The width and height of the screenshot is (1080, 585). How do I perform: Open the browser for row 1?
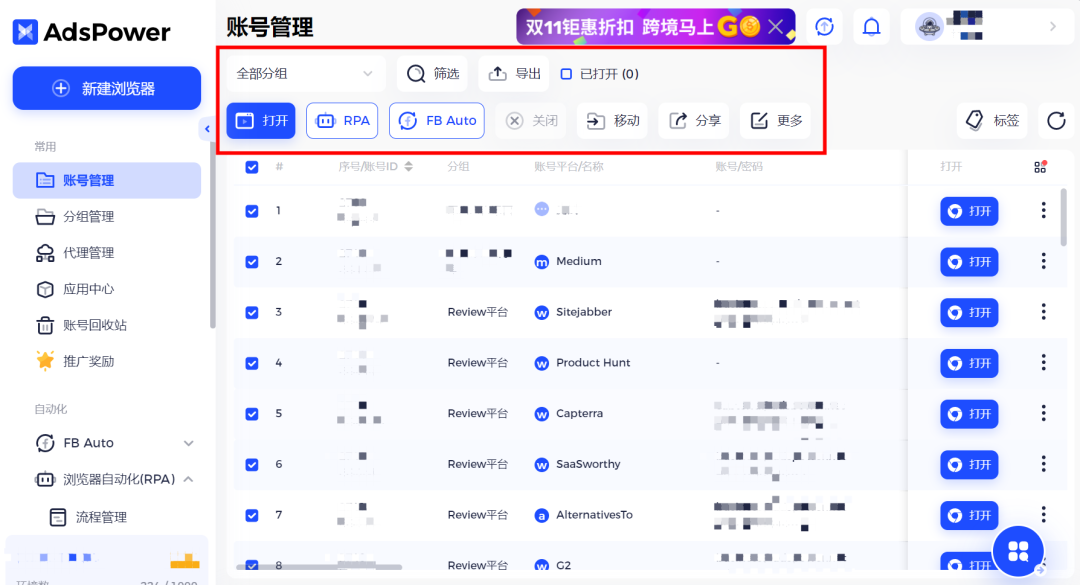click(969, 211)
